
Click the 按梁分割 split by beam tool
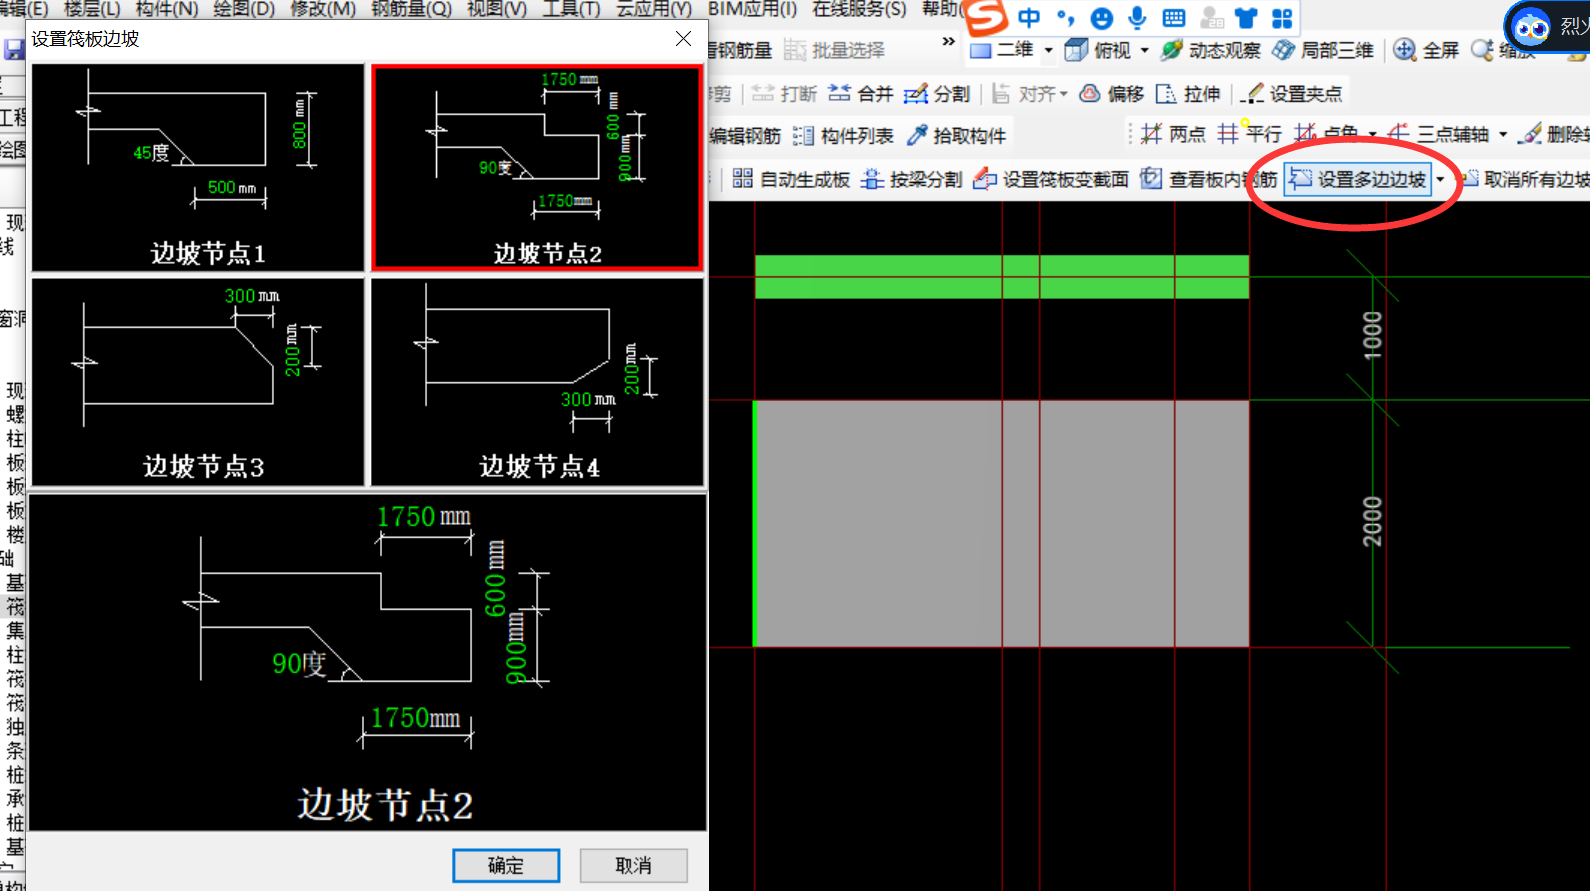911,179
